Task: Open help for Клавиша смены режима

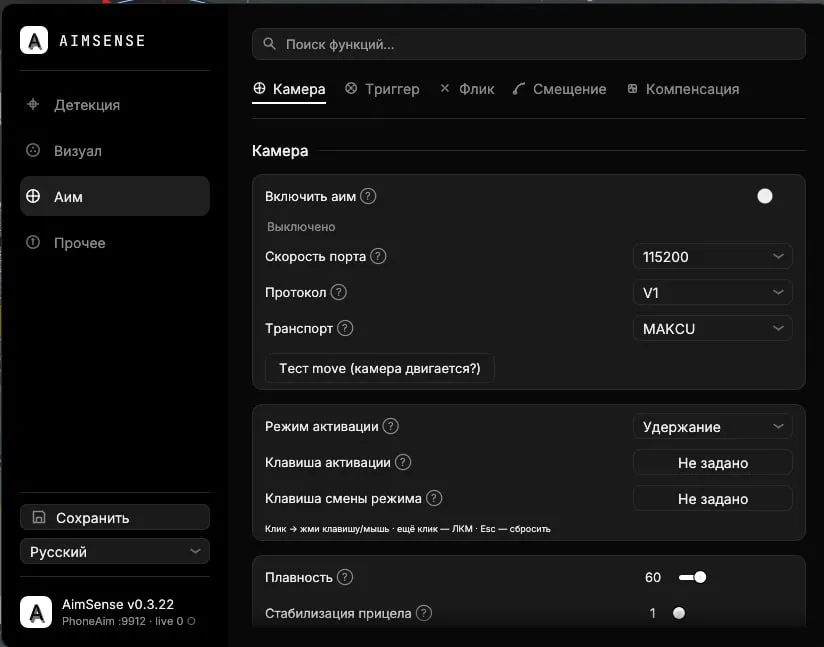Action: pyautogui.click(x=434, y=498)
